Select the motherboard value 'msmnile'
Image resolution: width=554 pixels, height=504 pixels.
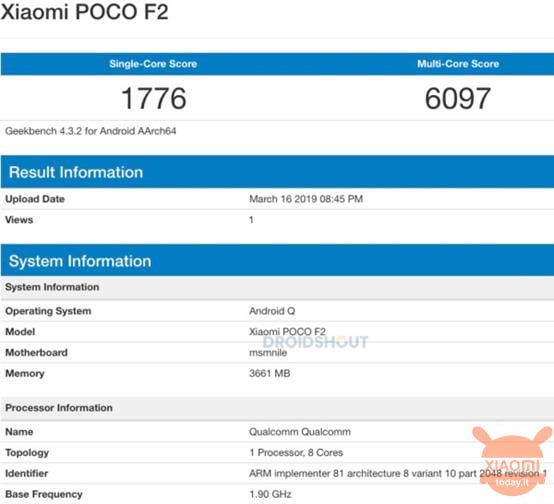coord(268,353)
